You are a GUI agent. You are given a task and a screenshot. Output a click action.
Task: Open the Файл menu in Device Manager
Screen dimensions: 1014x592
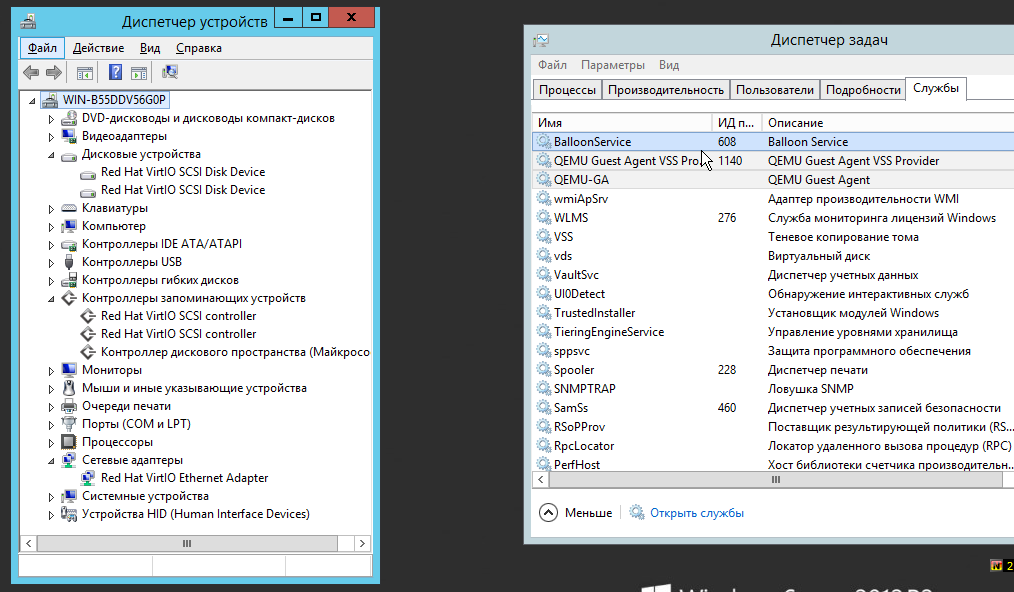click(42, 48)
